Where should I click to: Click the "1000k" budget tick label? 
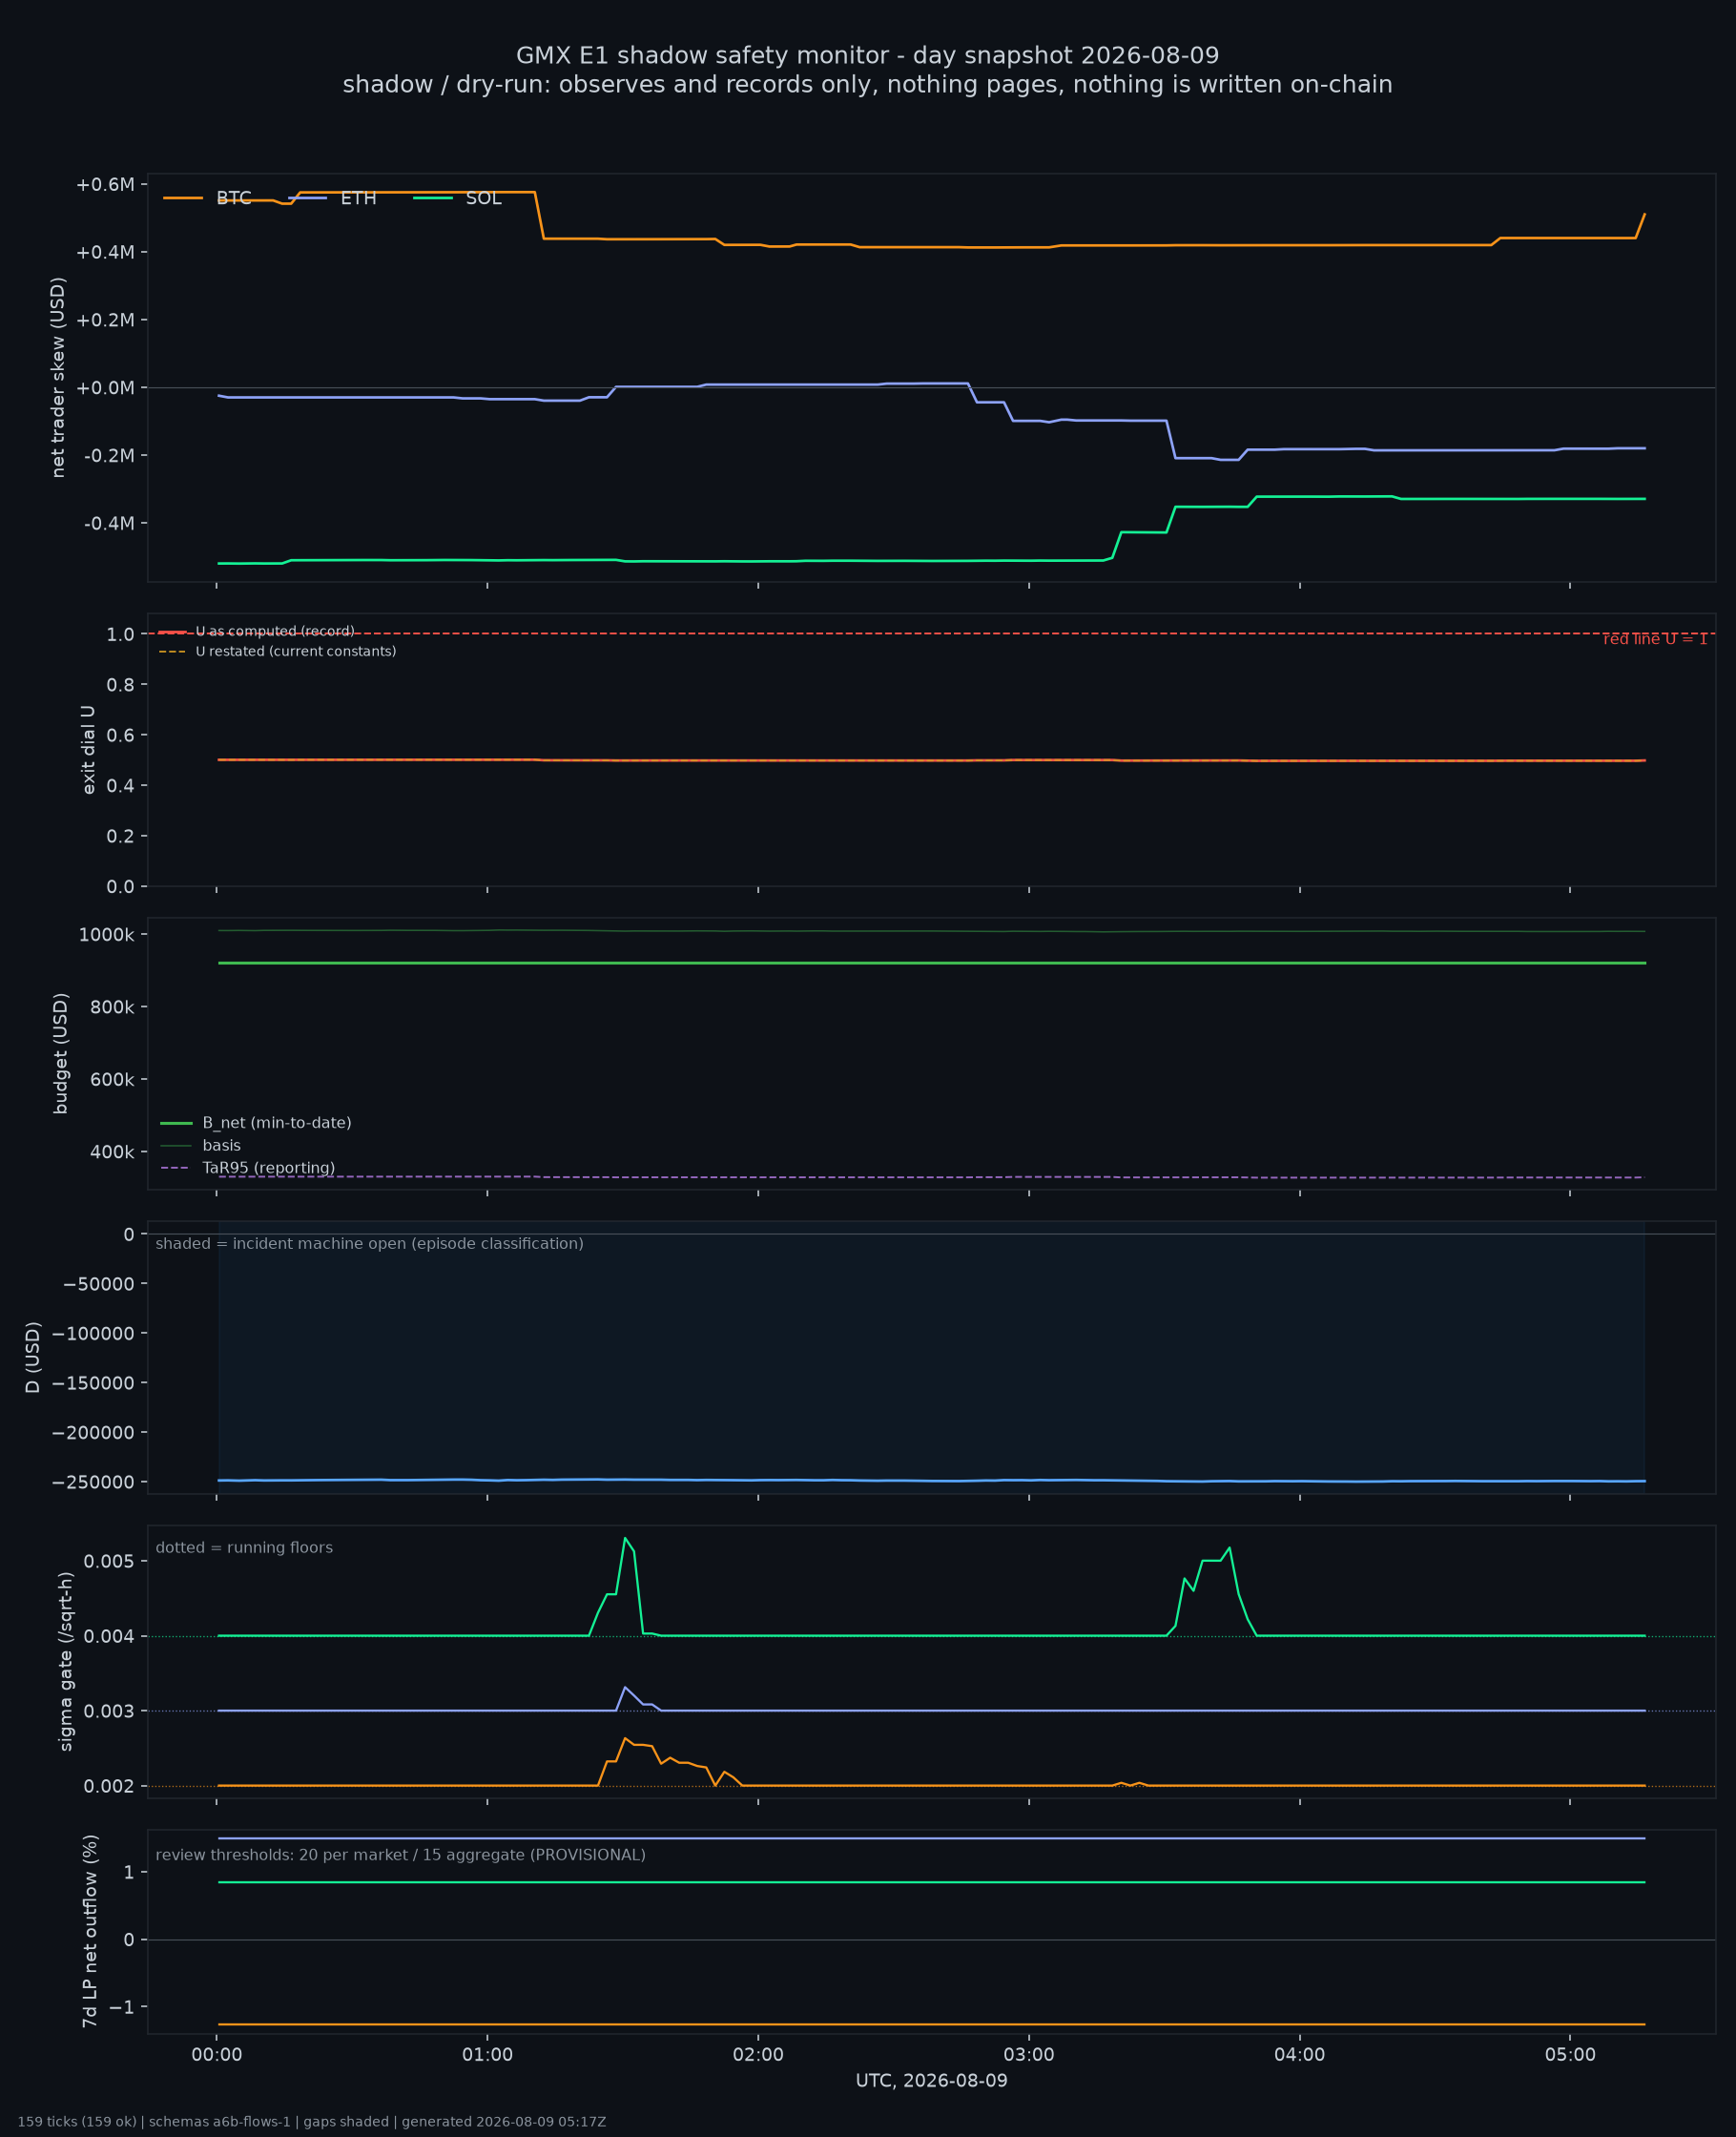click(x=106, y=935)
